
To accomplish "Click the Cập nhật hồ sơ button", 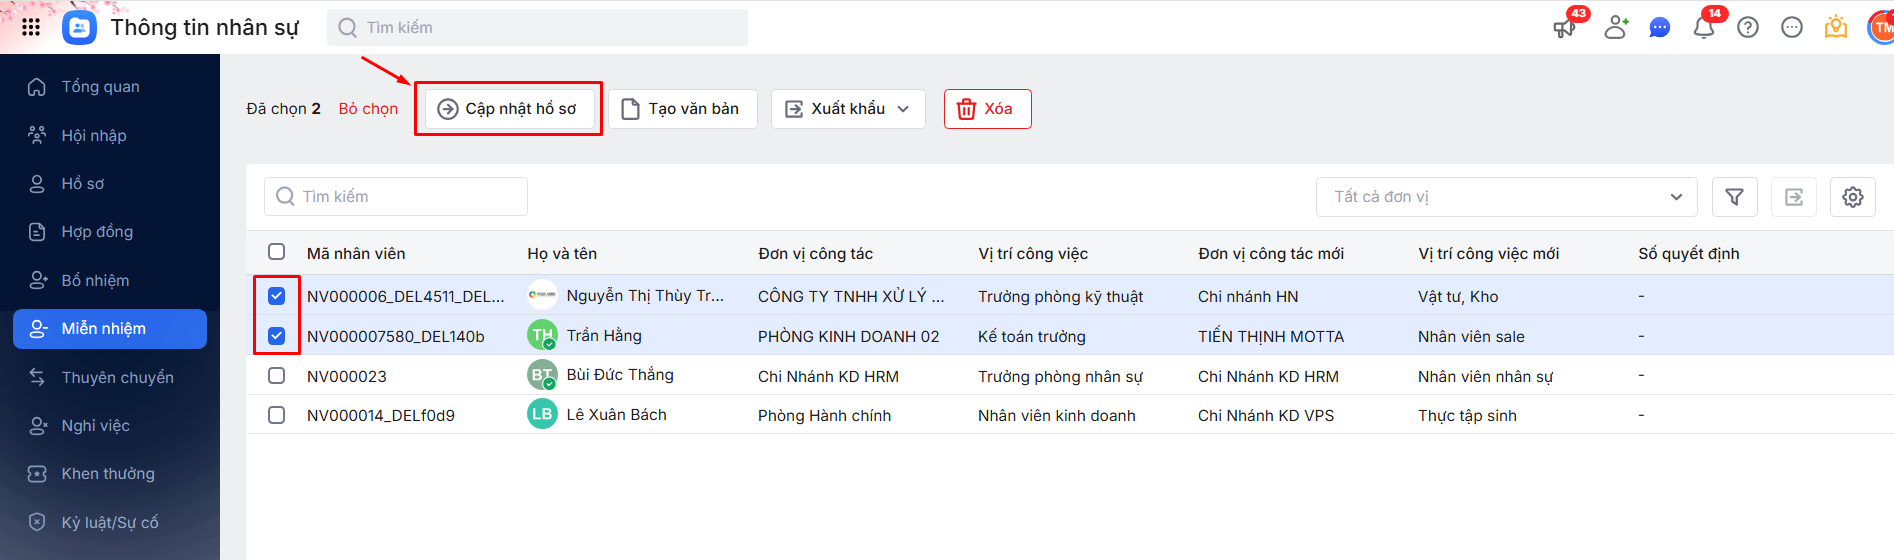I will 508,109.
